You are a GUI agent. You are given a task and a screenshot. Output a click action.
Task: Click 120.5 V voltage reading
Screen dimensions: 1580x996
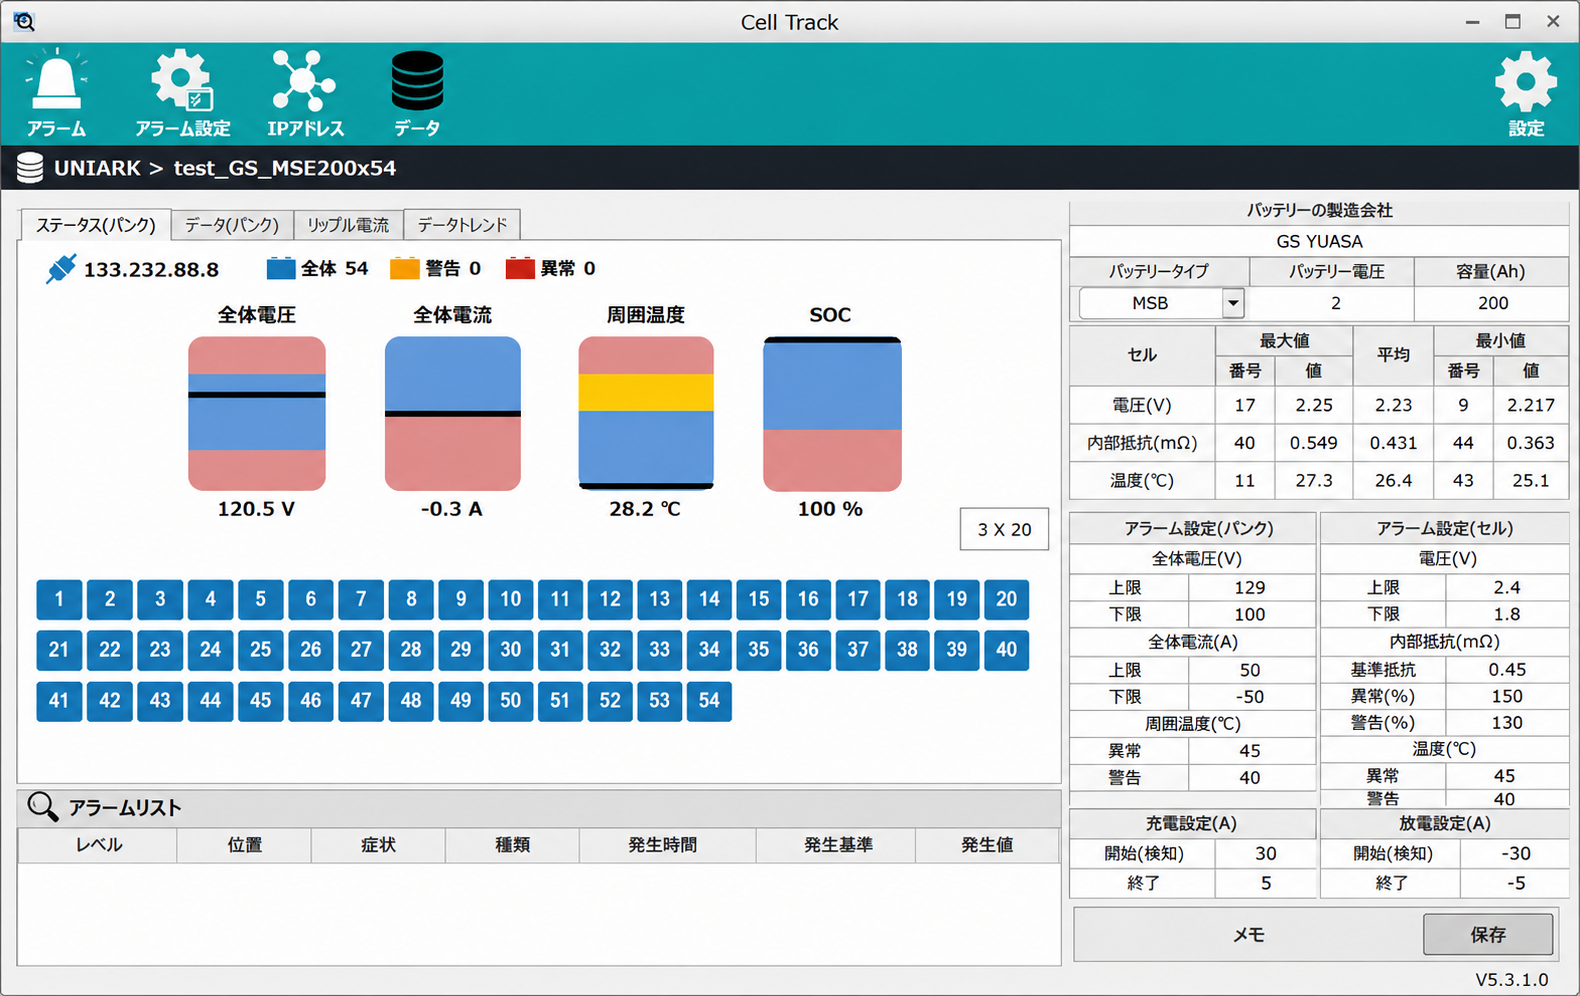tap(256, 508)
